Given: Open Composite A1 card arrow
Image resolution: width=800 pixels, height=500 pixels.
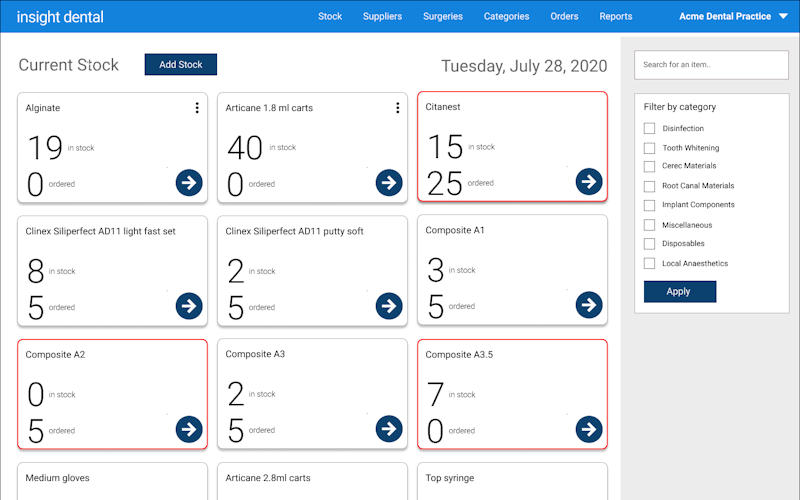Looking at the screenshot, I should tap(589, 305).
